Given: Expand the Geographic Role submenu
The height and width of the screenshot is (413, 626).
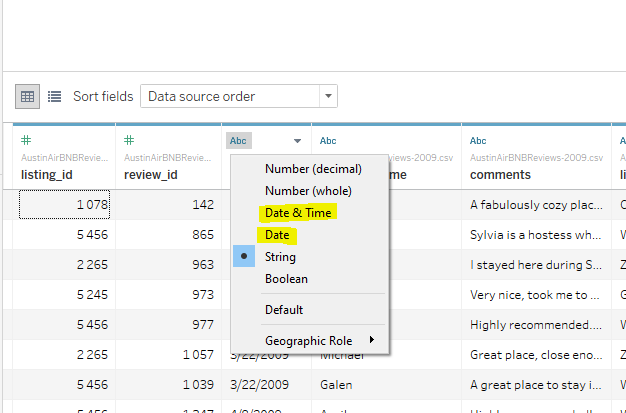Looking at the screenshot, I should tap(320, 340).
